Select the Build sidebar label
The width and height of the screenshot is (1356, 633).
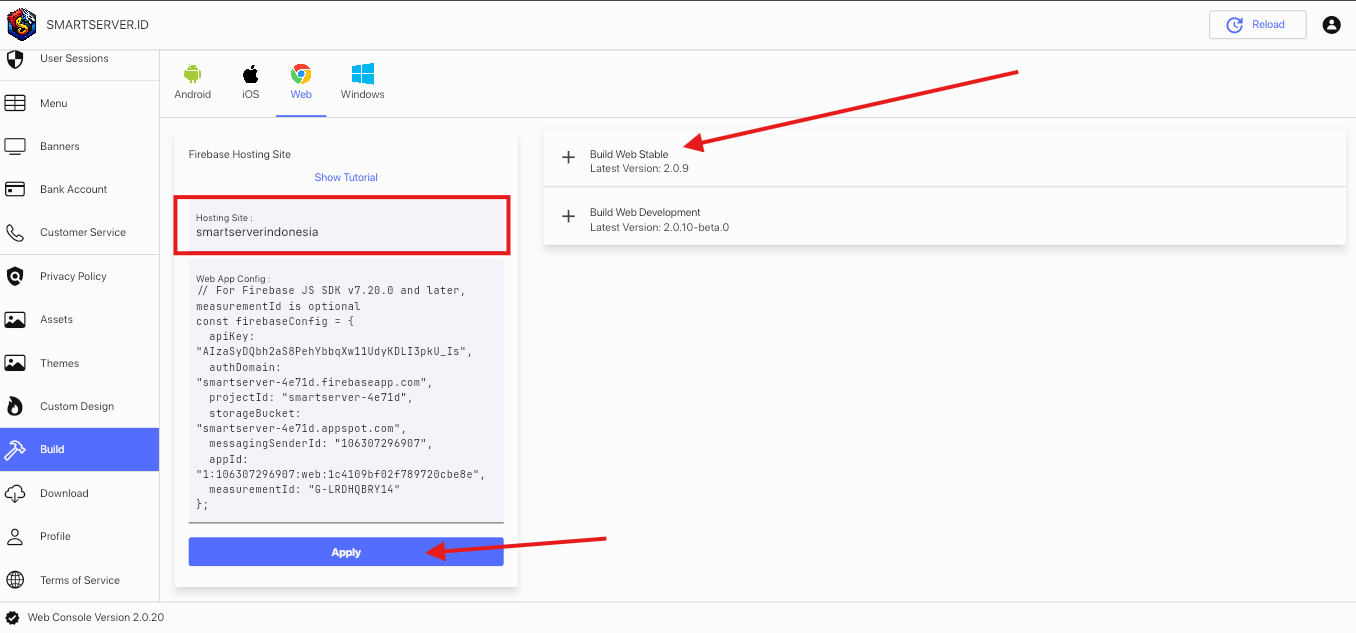[x=52, y=450]
